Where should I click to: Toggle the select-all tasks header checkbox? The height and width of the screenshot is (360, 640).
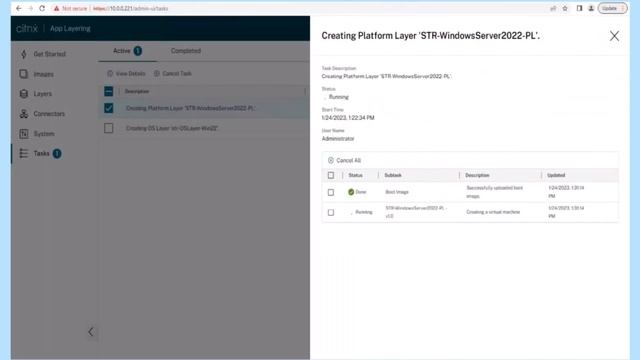coord(109,91)
